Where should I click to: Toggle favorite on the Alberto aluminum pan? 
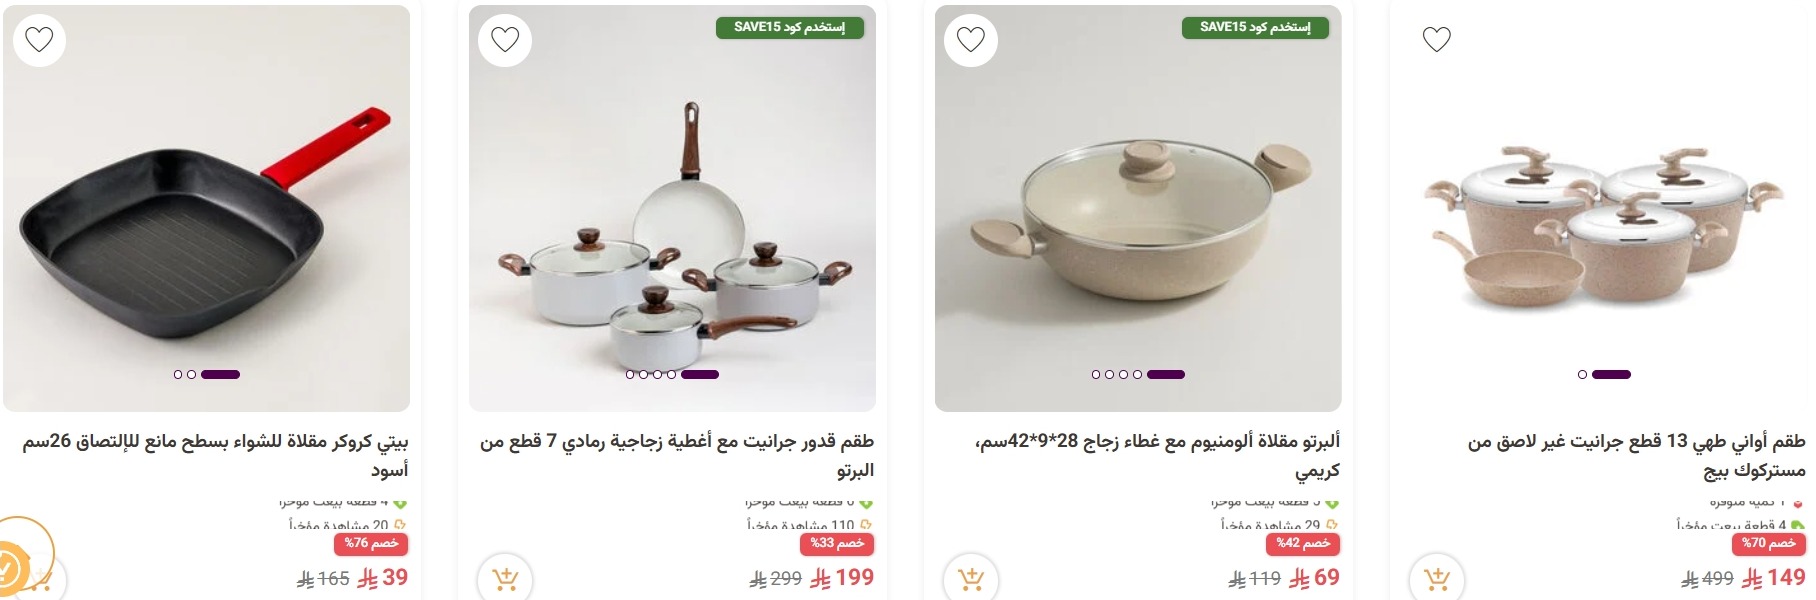click(971, 40)
